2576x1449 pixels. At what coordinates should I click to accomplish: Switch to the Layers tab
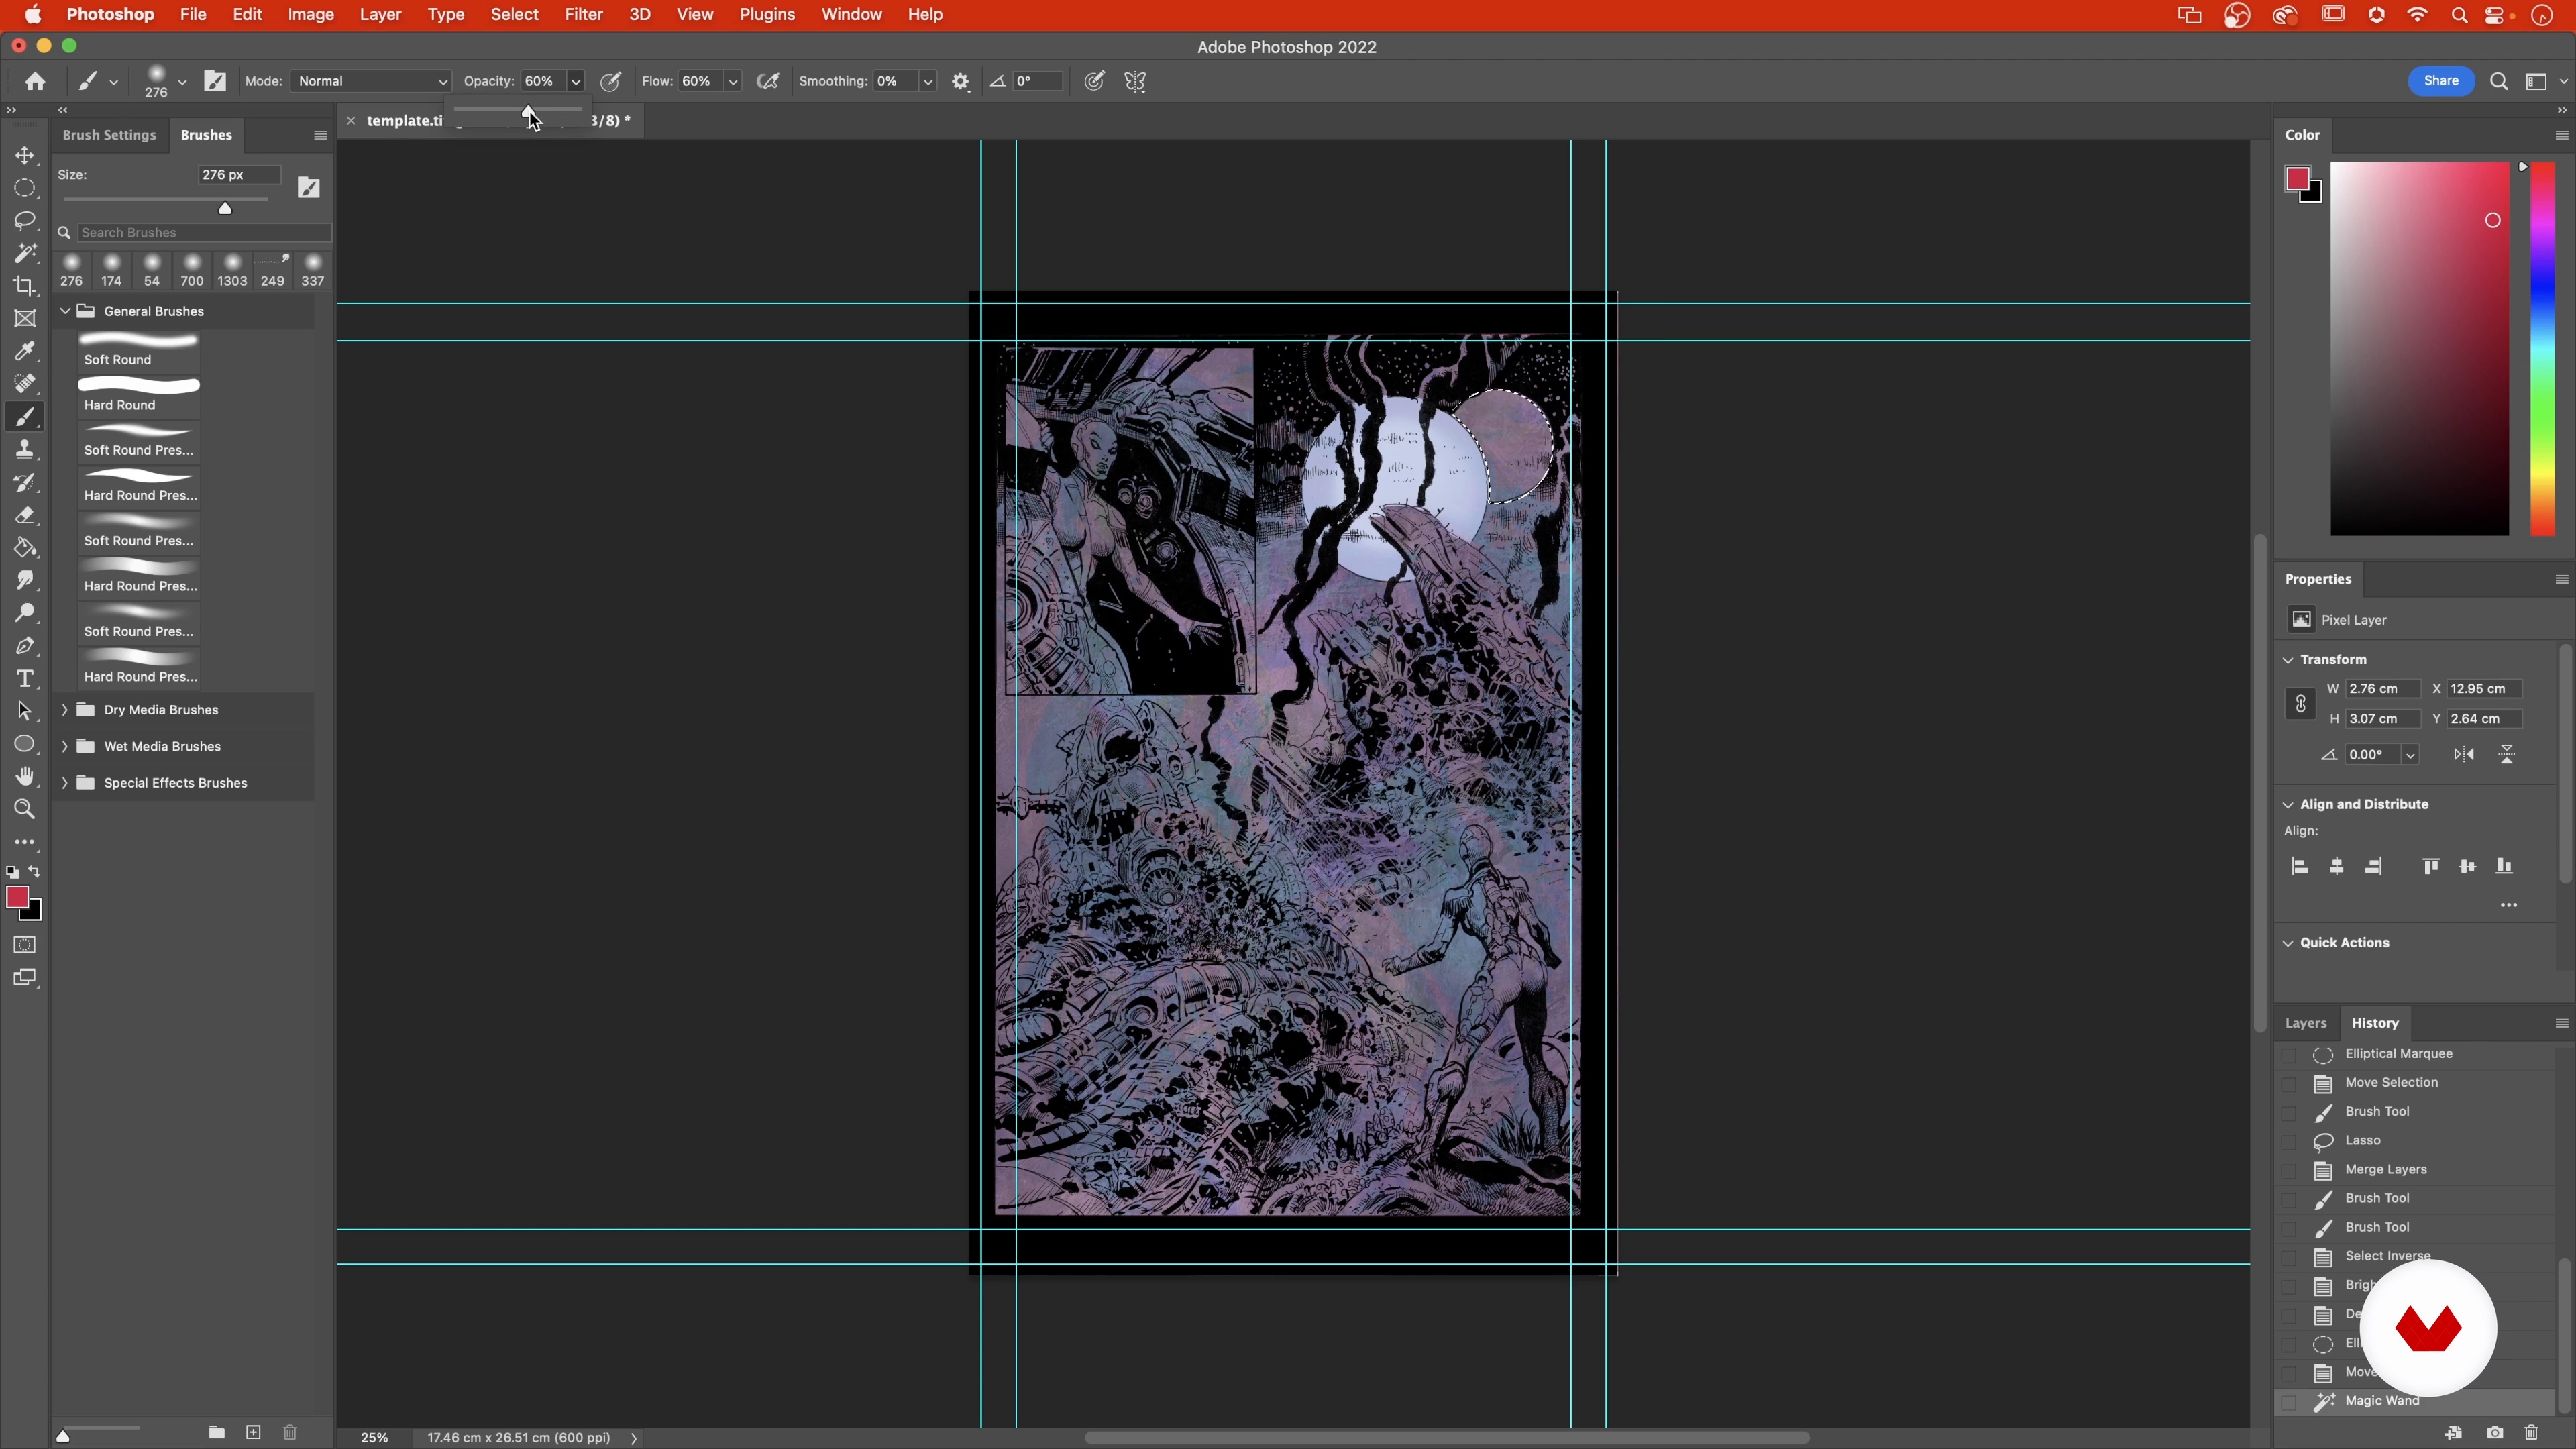[2305, 1023]
